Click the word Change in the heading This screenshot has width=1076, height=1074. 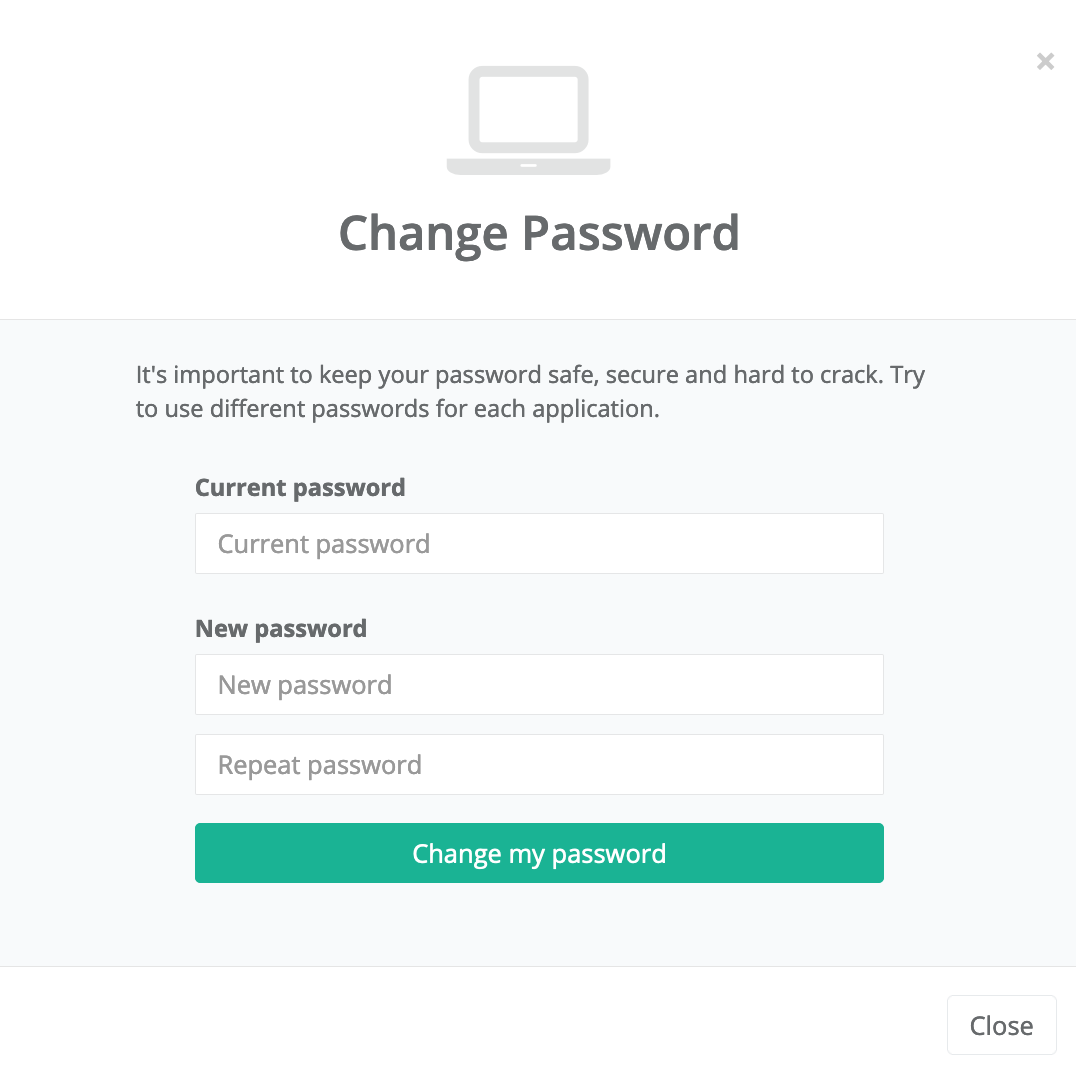[x=424, y=233]
